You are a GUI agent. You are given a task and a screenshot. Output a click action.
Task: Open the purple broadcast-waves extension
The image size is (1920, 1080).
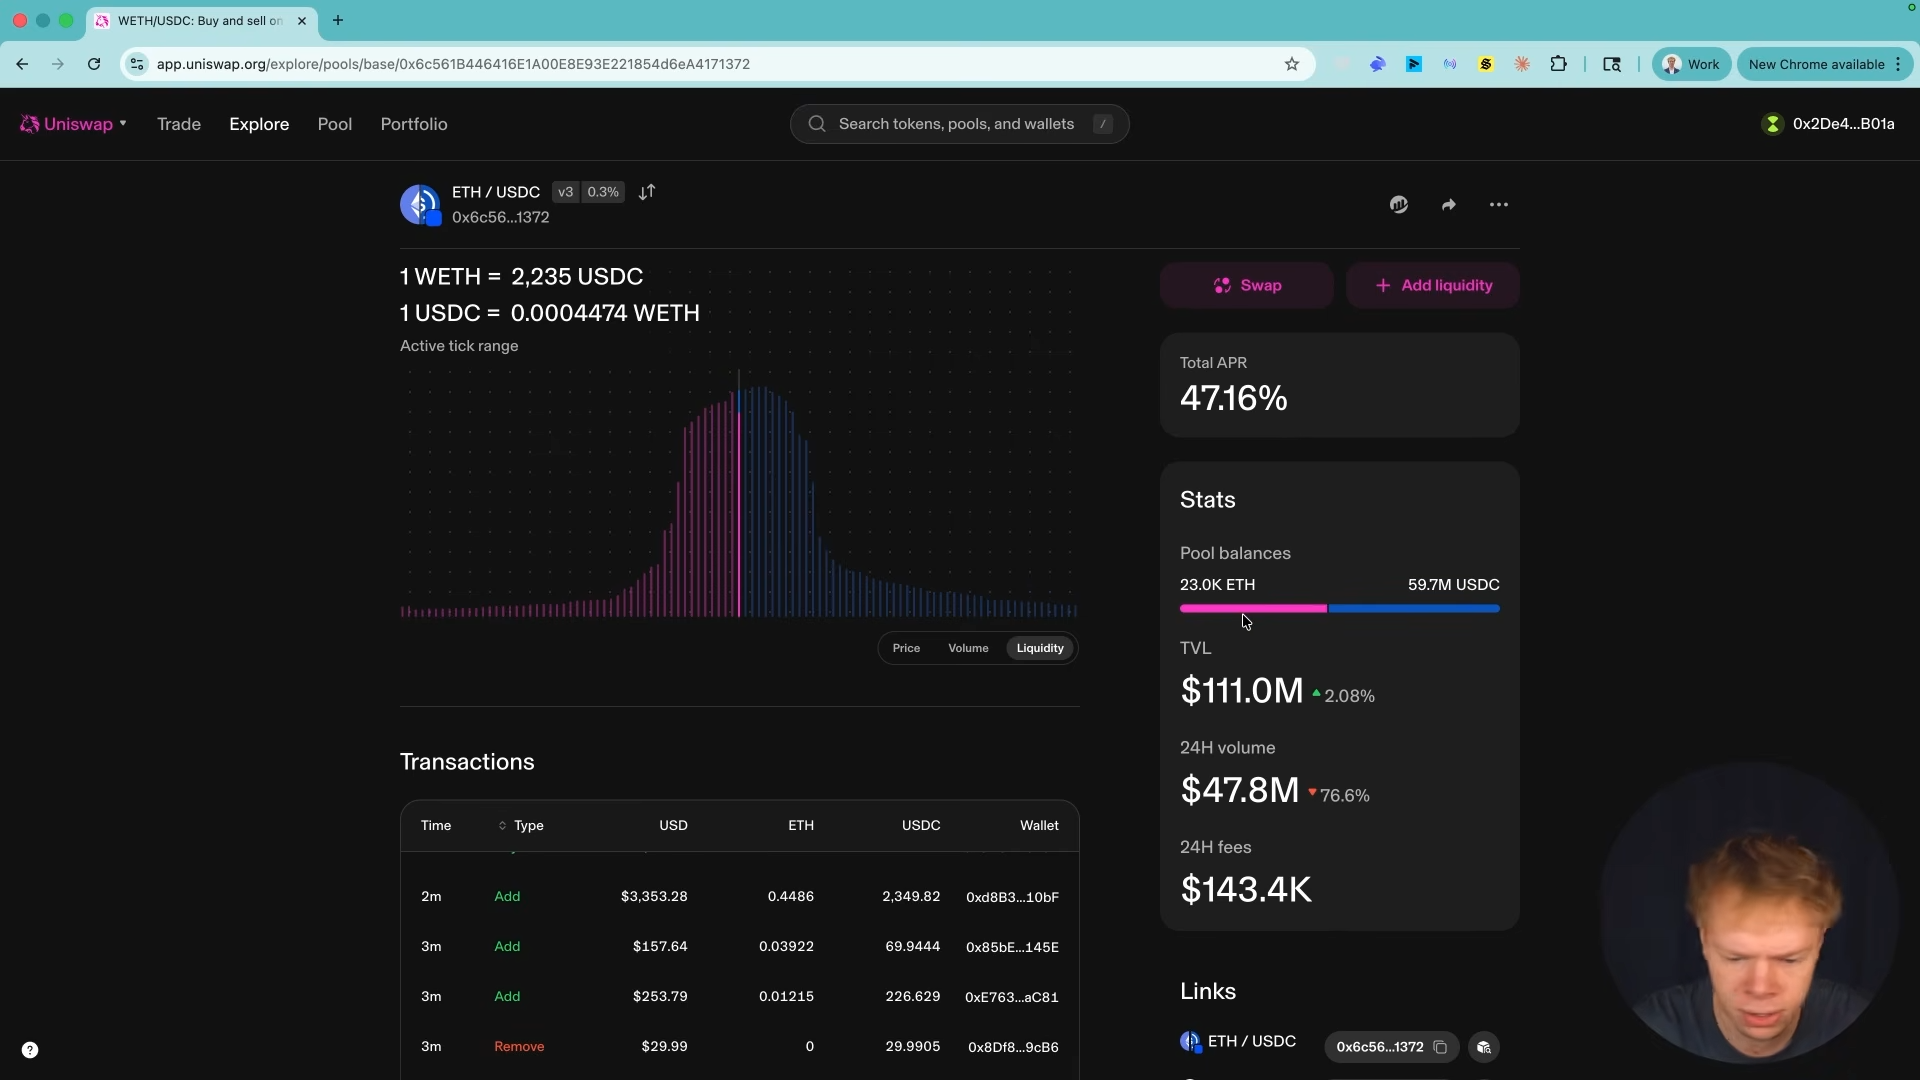[1450, 64]
